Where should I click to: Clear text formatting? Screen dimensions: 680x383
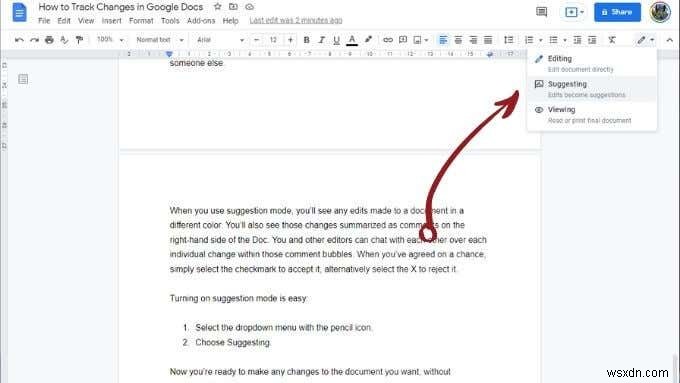(x=611, y=40)
